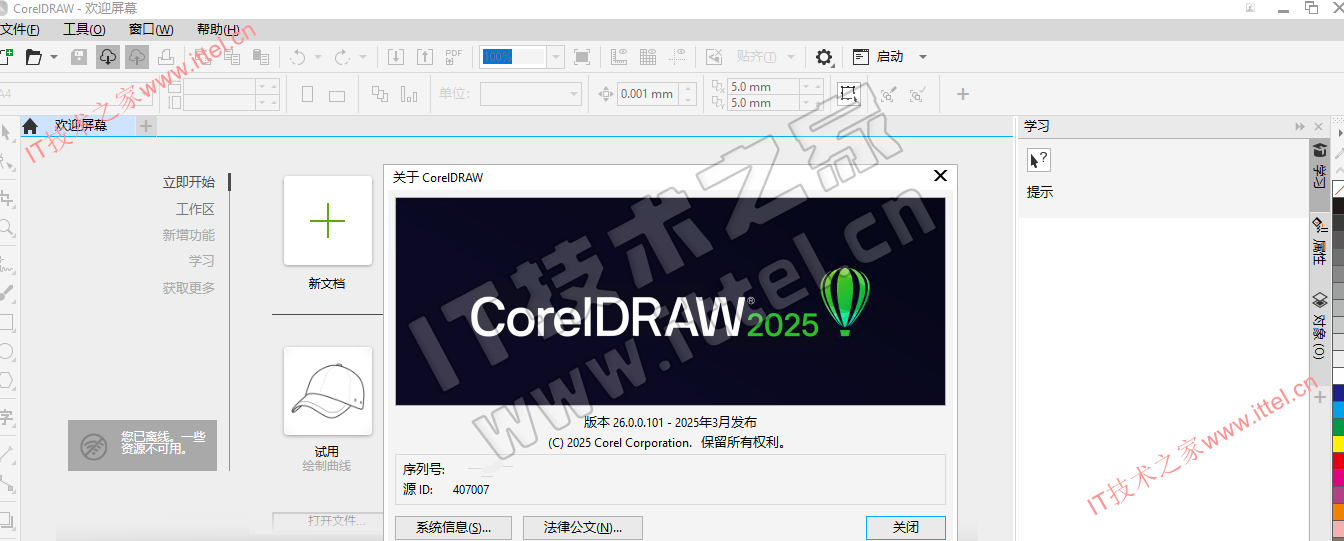1344x541 pixels.
Task: Open the 工具 menu
Action: pyautogui.click(x=84, y=29)
